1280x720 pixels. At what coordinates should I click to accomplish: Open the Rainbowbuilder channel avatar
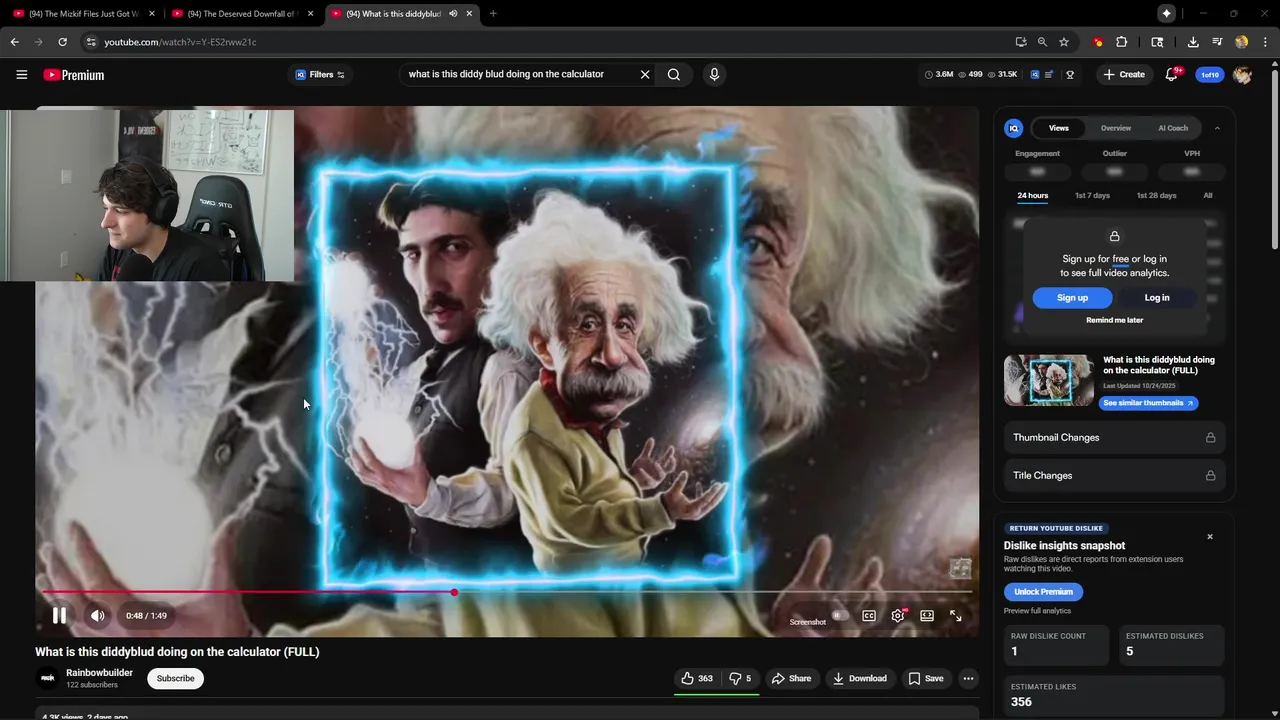[x=48, y=678]
